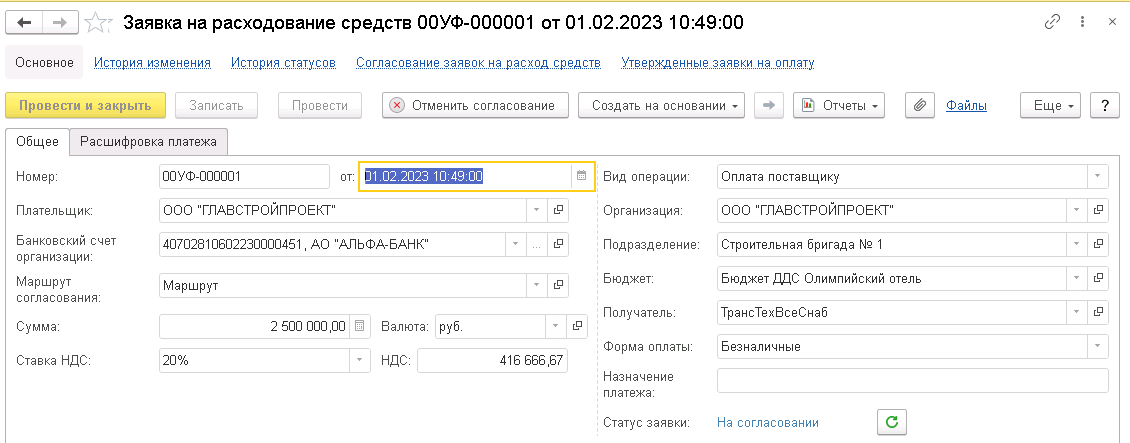Open the Маршрут согласования record icon
Viewport: 1130px width, 443px height.
coord(558,286)
